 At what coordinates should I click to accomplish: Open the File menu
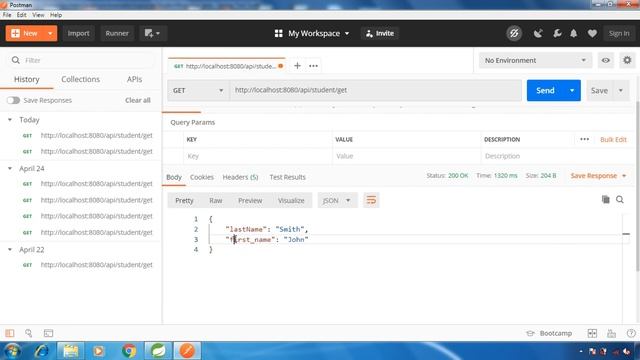click(x=7, y=15)
